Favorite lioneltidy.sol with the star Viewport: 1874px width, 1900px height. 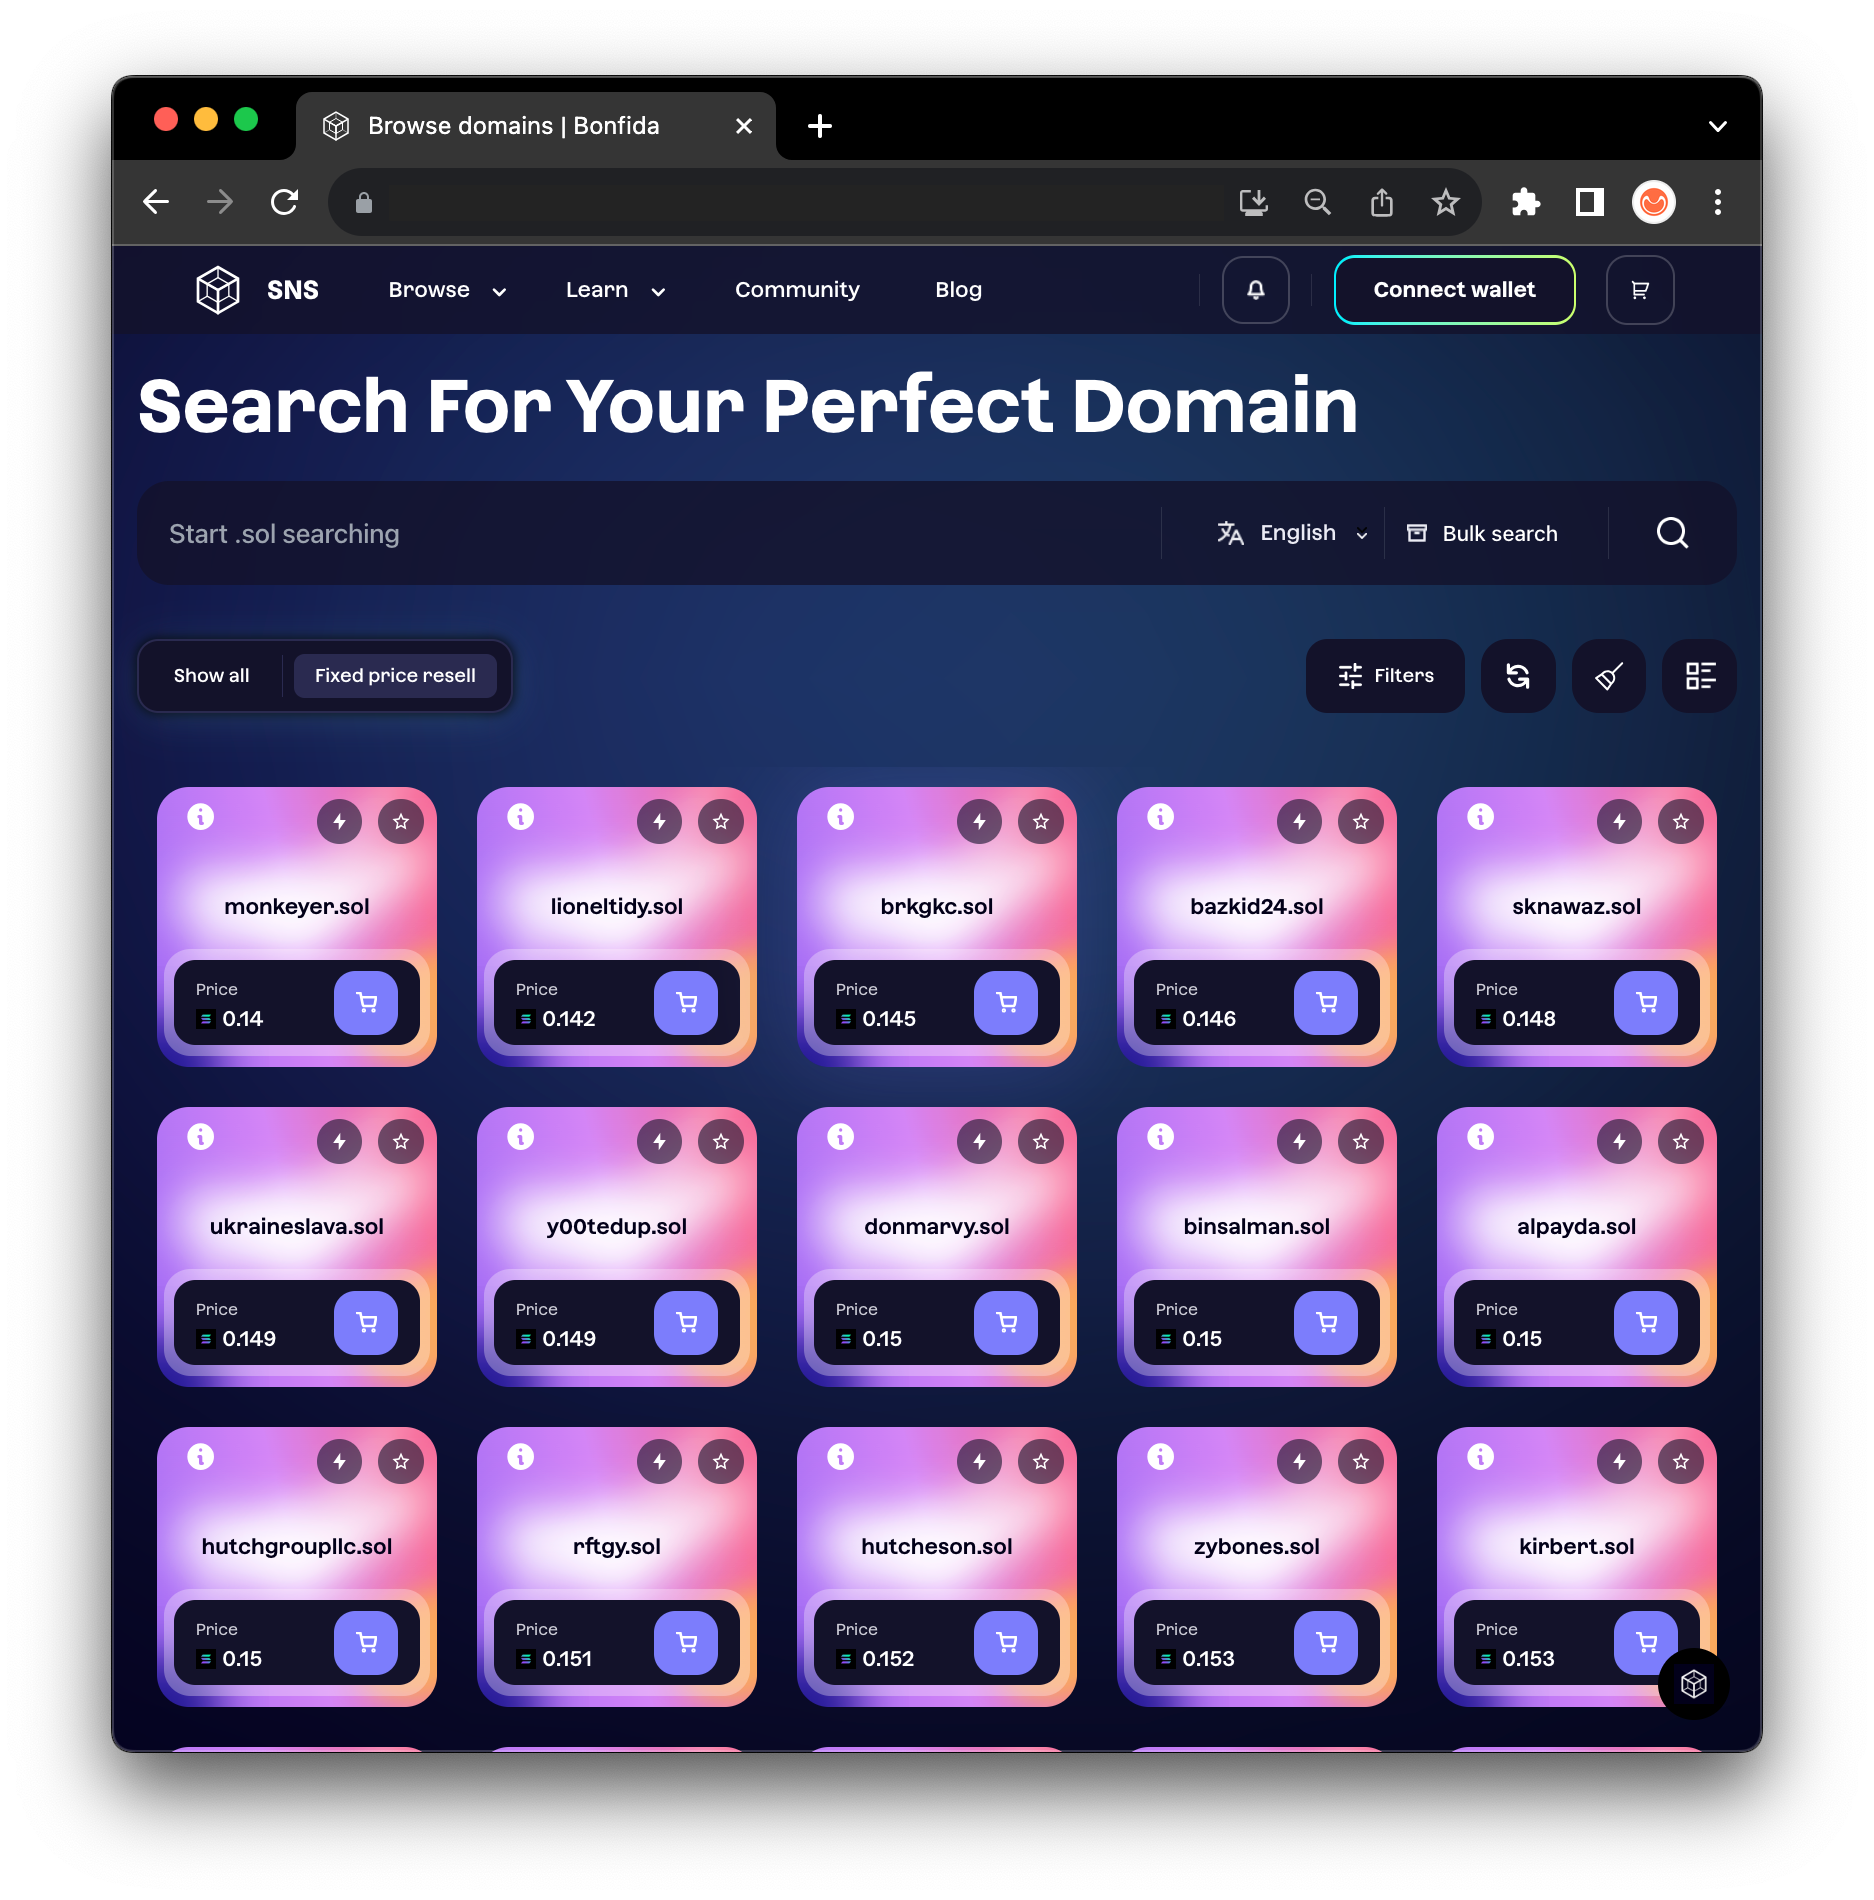(721, 822)
